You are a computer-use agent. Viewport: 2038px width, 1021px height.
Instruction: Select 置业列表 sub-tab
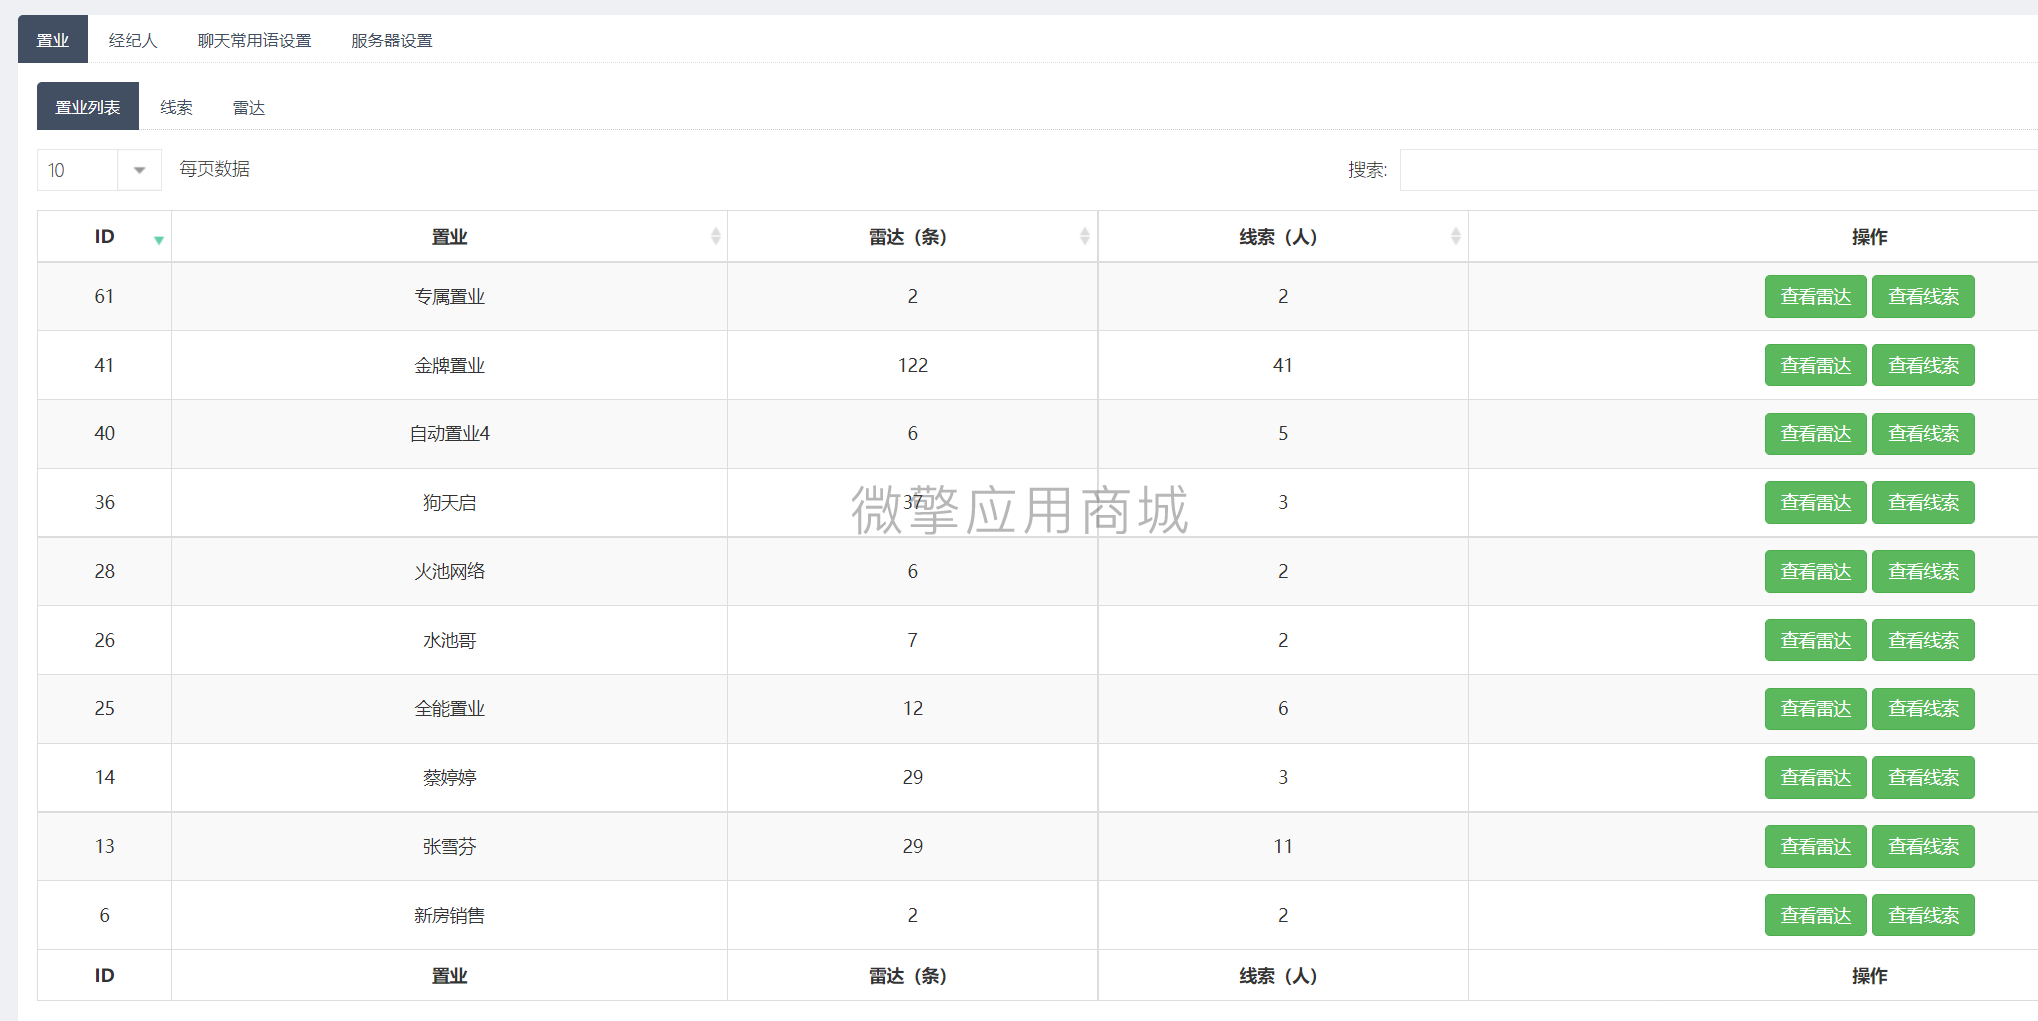[x=88, y=107]
